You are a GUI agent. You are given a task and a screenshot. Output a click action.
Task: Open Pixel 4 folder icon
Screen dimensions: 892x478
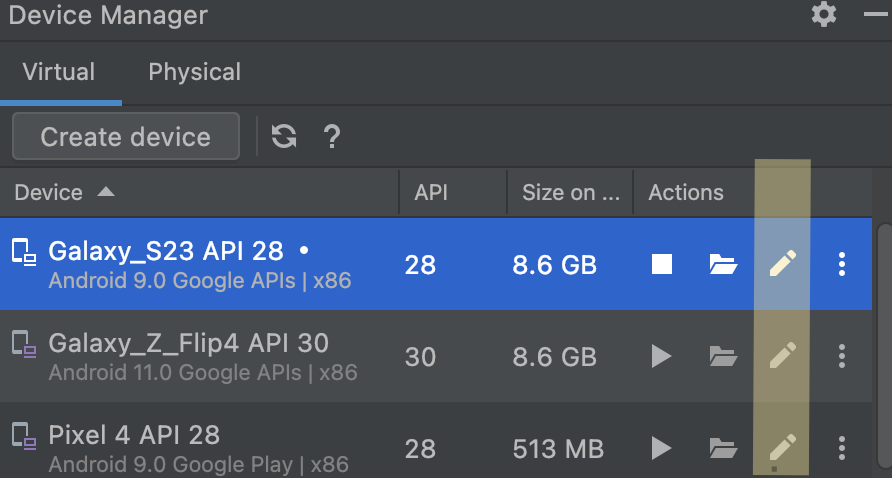(723, 447)
